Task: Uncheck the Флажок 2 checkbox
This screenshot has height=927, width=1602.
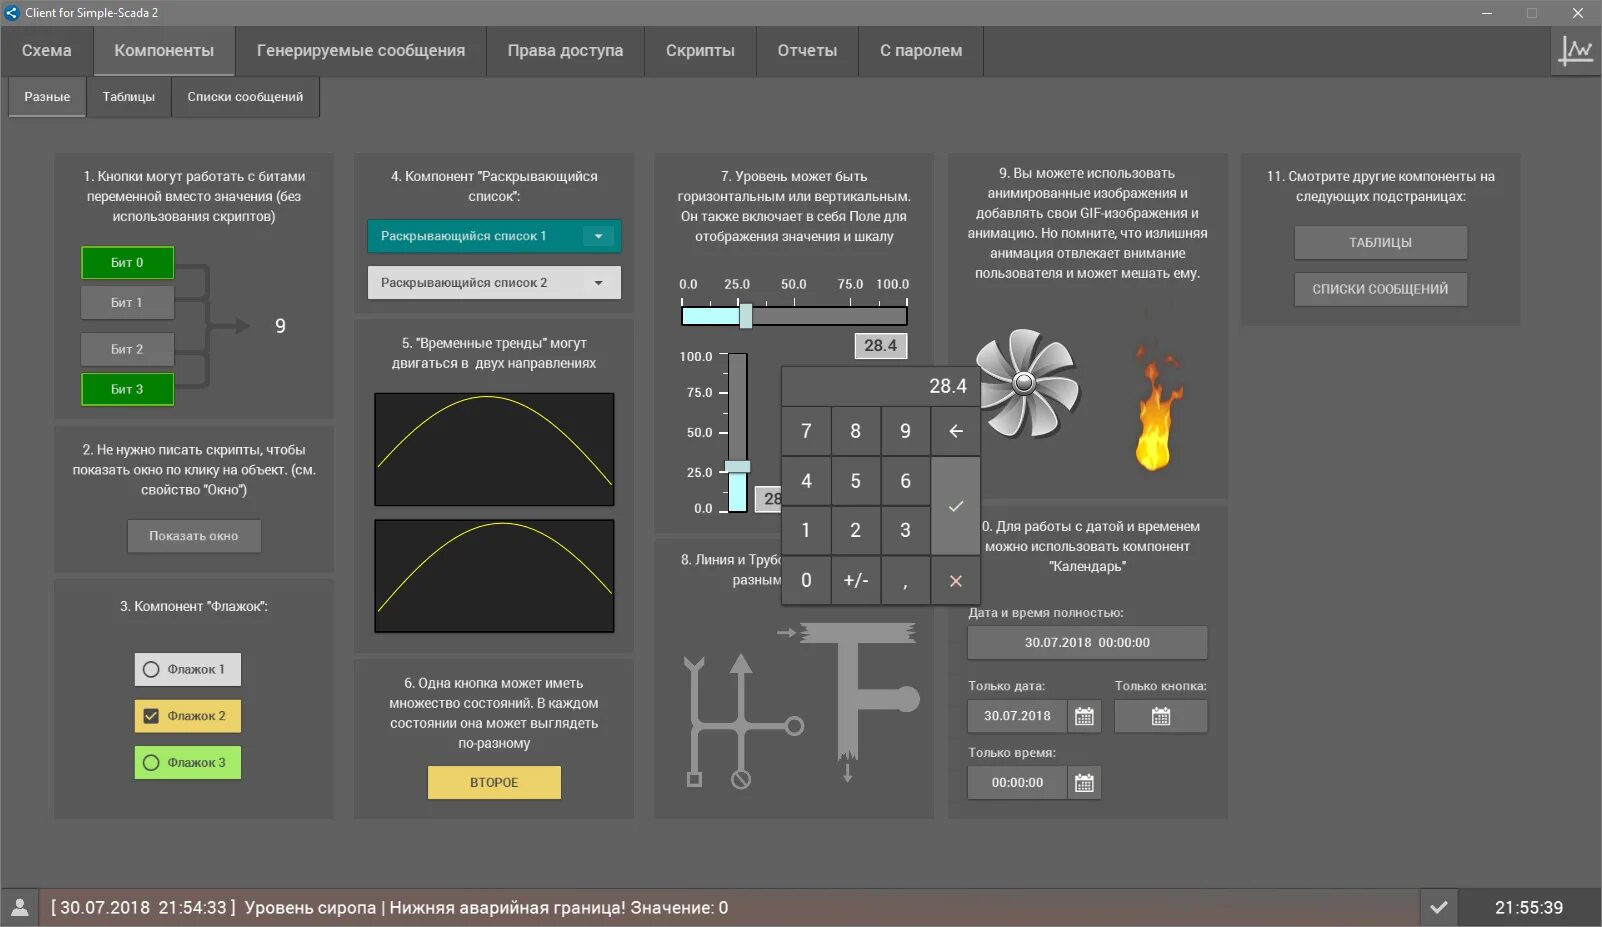Action: (188, 716)
